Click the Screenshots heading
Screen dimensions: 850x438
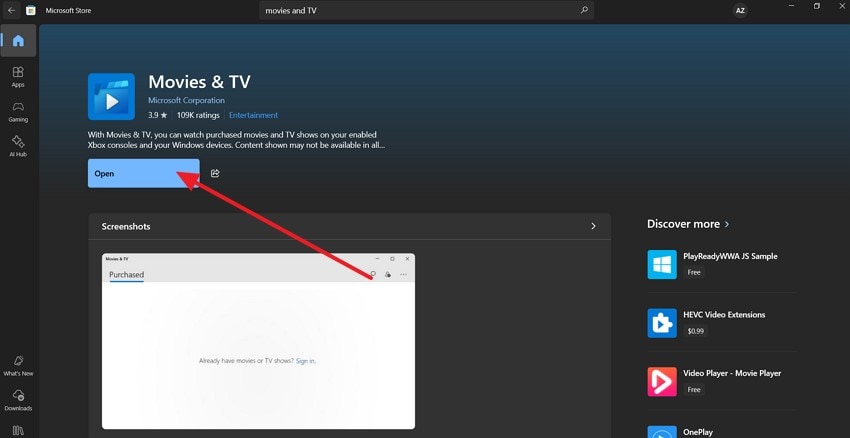tap(126, 227)
